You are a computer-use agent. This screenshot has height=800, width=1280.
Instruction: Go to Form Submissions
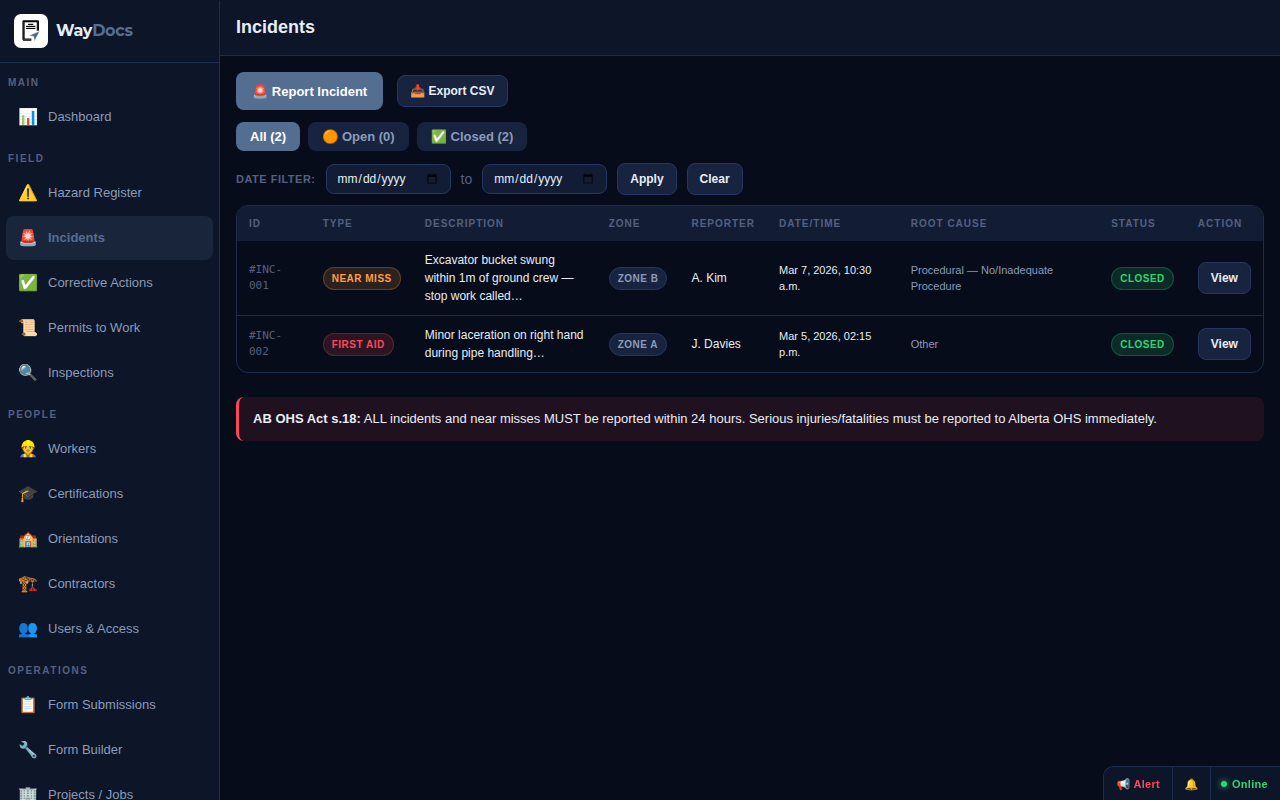(x=109, y=705)
